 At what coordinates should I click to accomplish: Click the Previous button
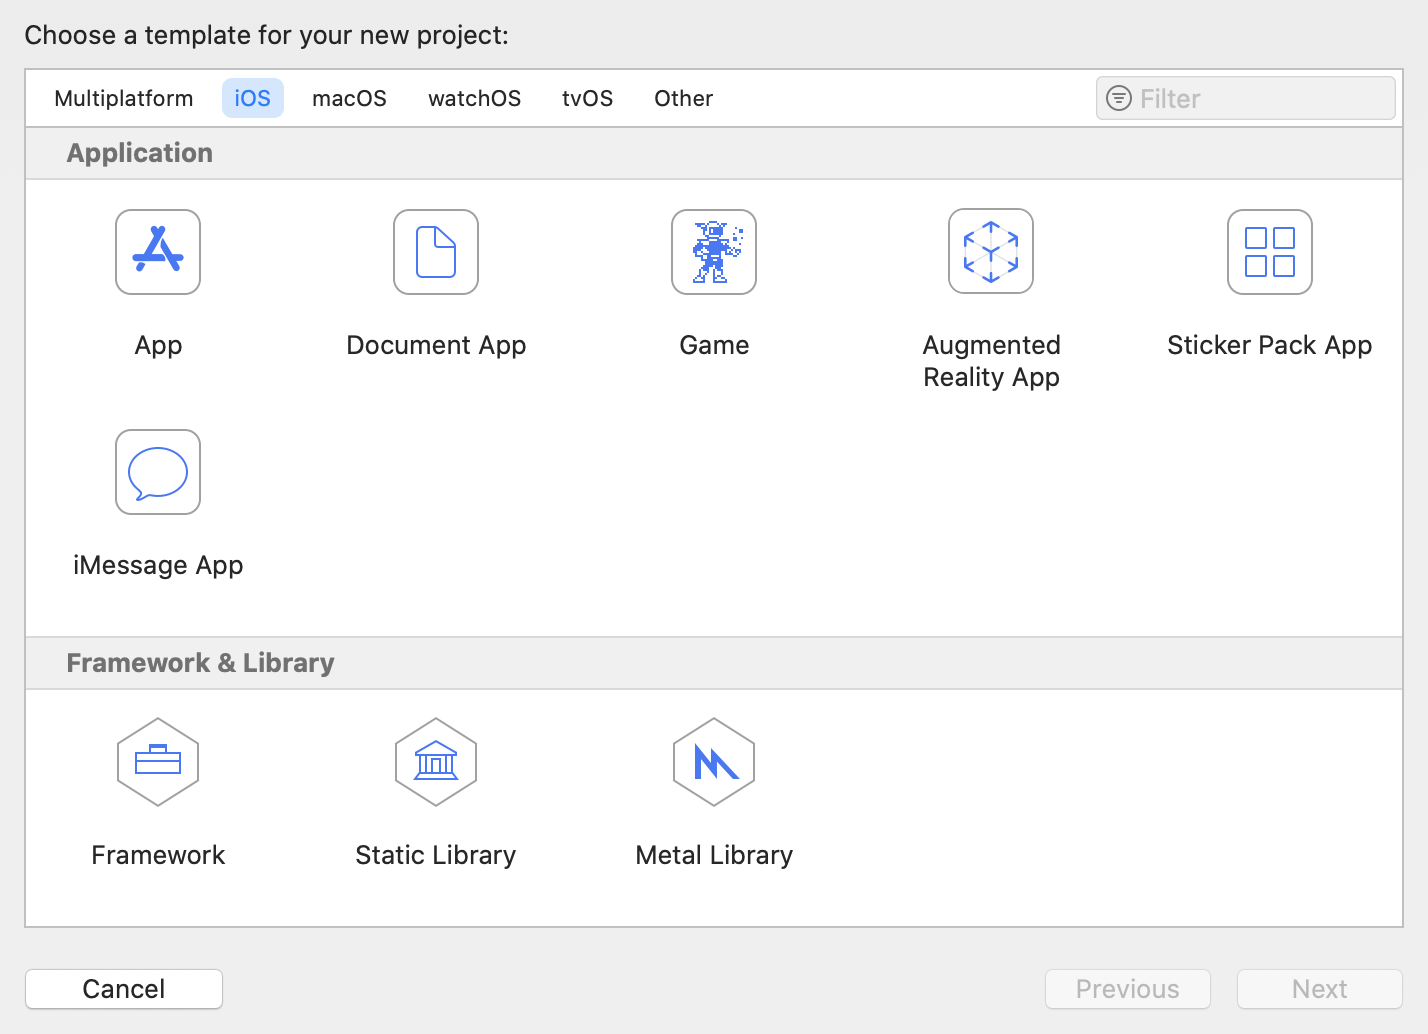(1128, 989)
